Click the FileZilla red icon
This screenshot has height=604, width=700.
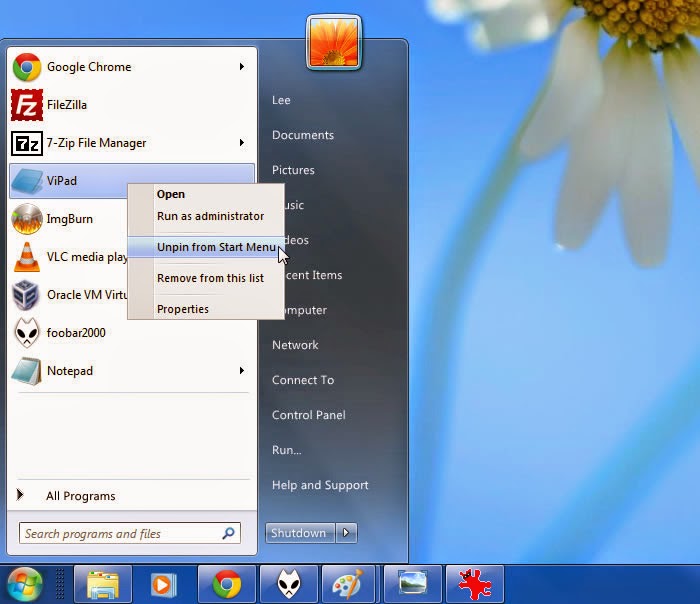point(27,105)
